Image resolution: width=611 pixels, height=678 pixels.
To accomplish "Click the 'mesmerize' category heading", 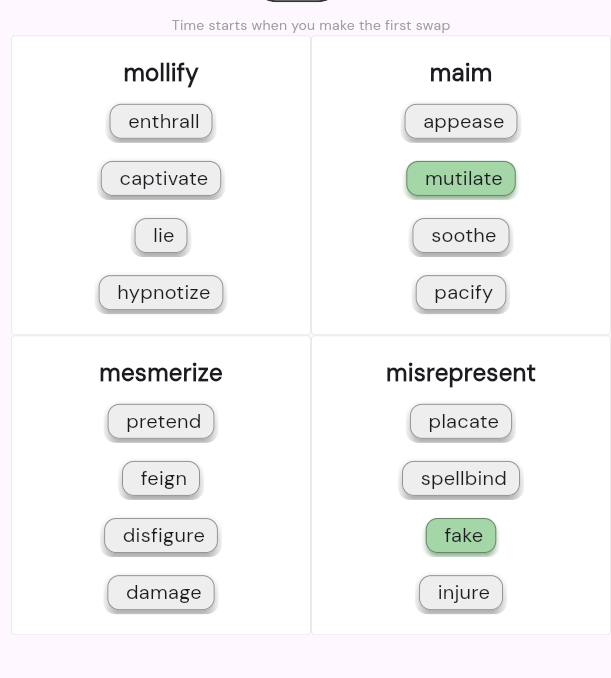I will 161,373.
